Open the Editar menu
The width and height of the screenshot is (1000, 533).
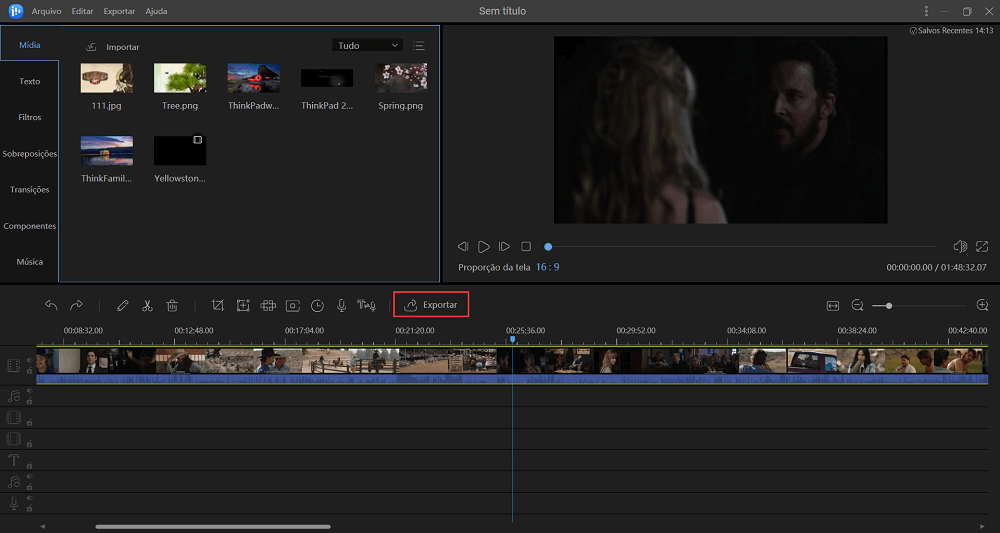click(x=82, y=11)
